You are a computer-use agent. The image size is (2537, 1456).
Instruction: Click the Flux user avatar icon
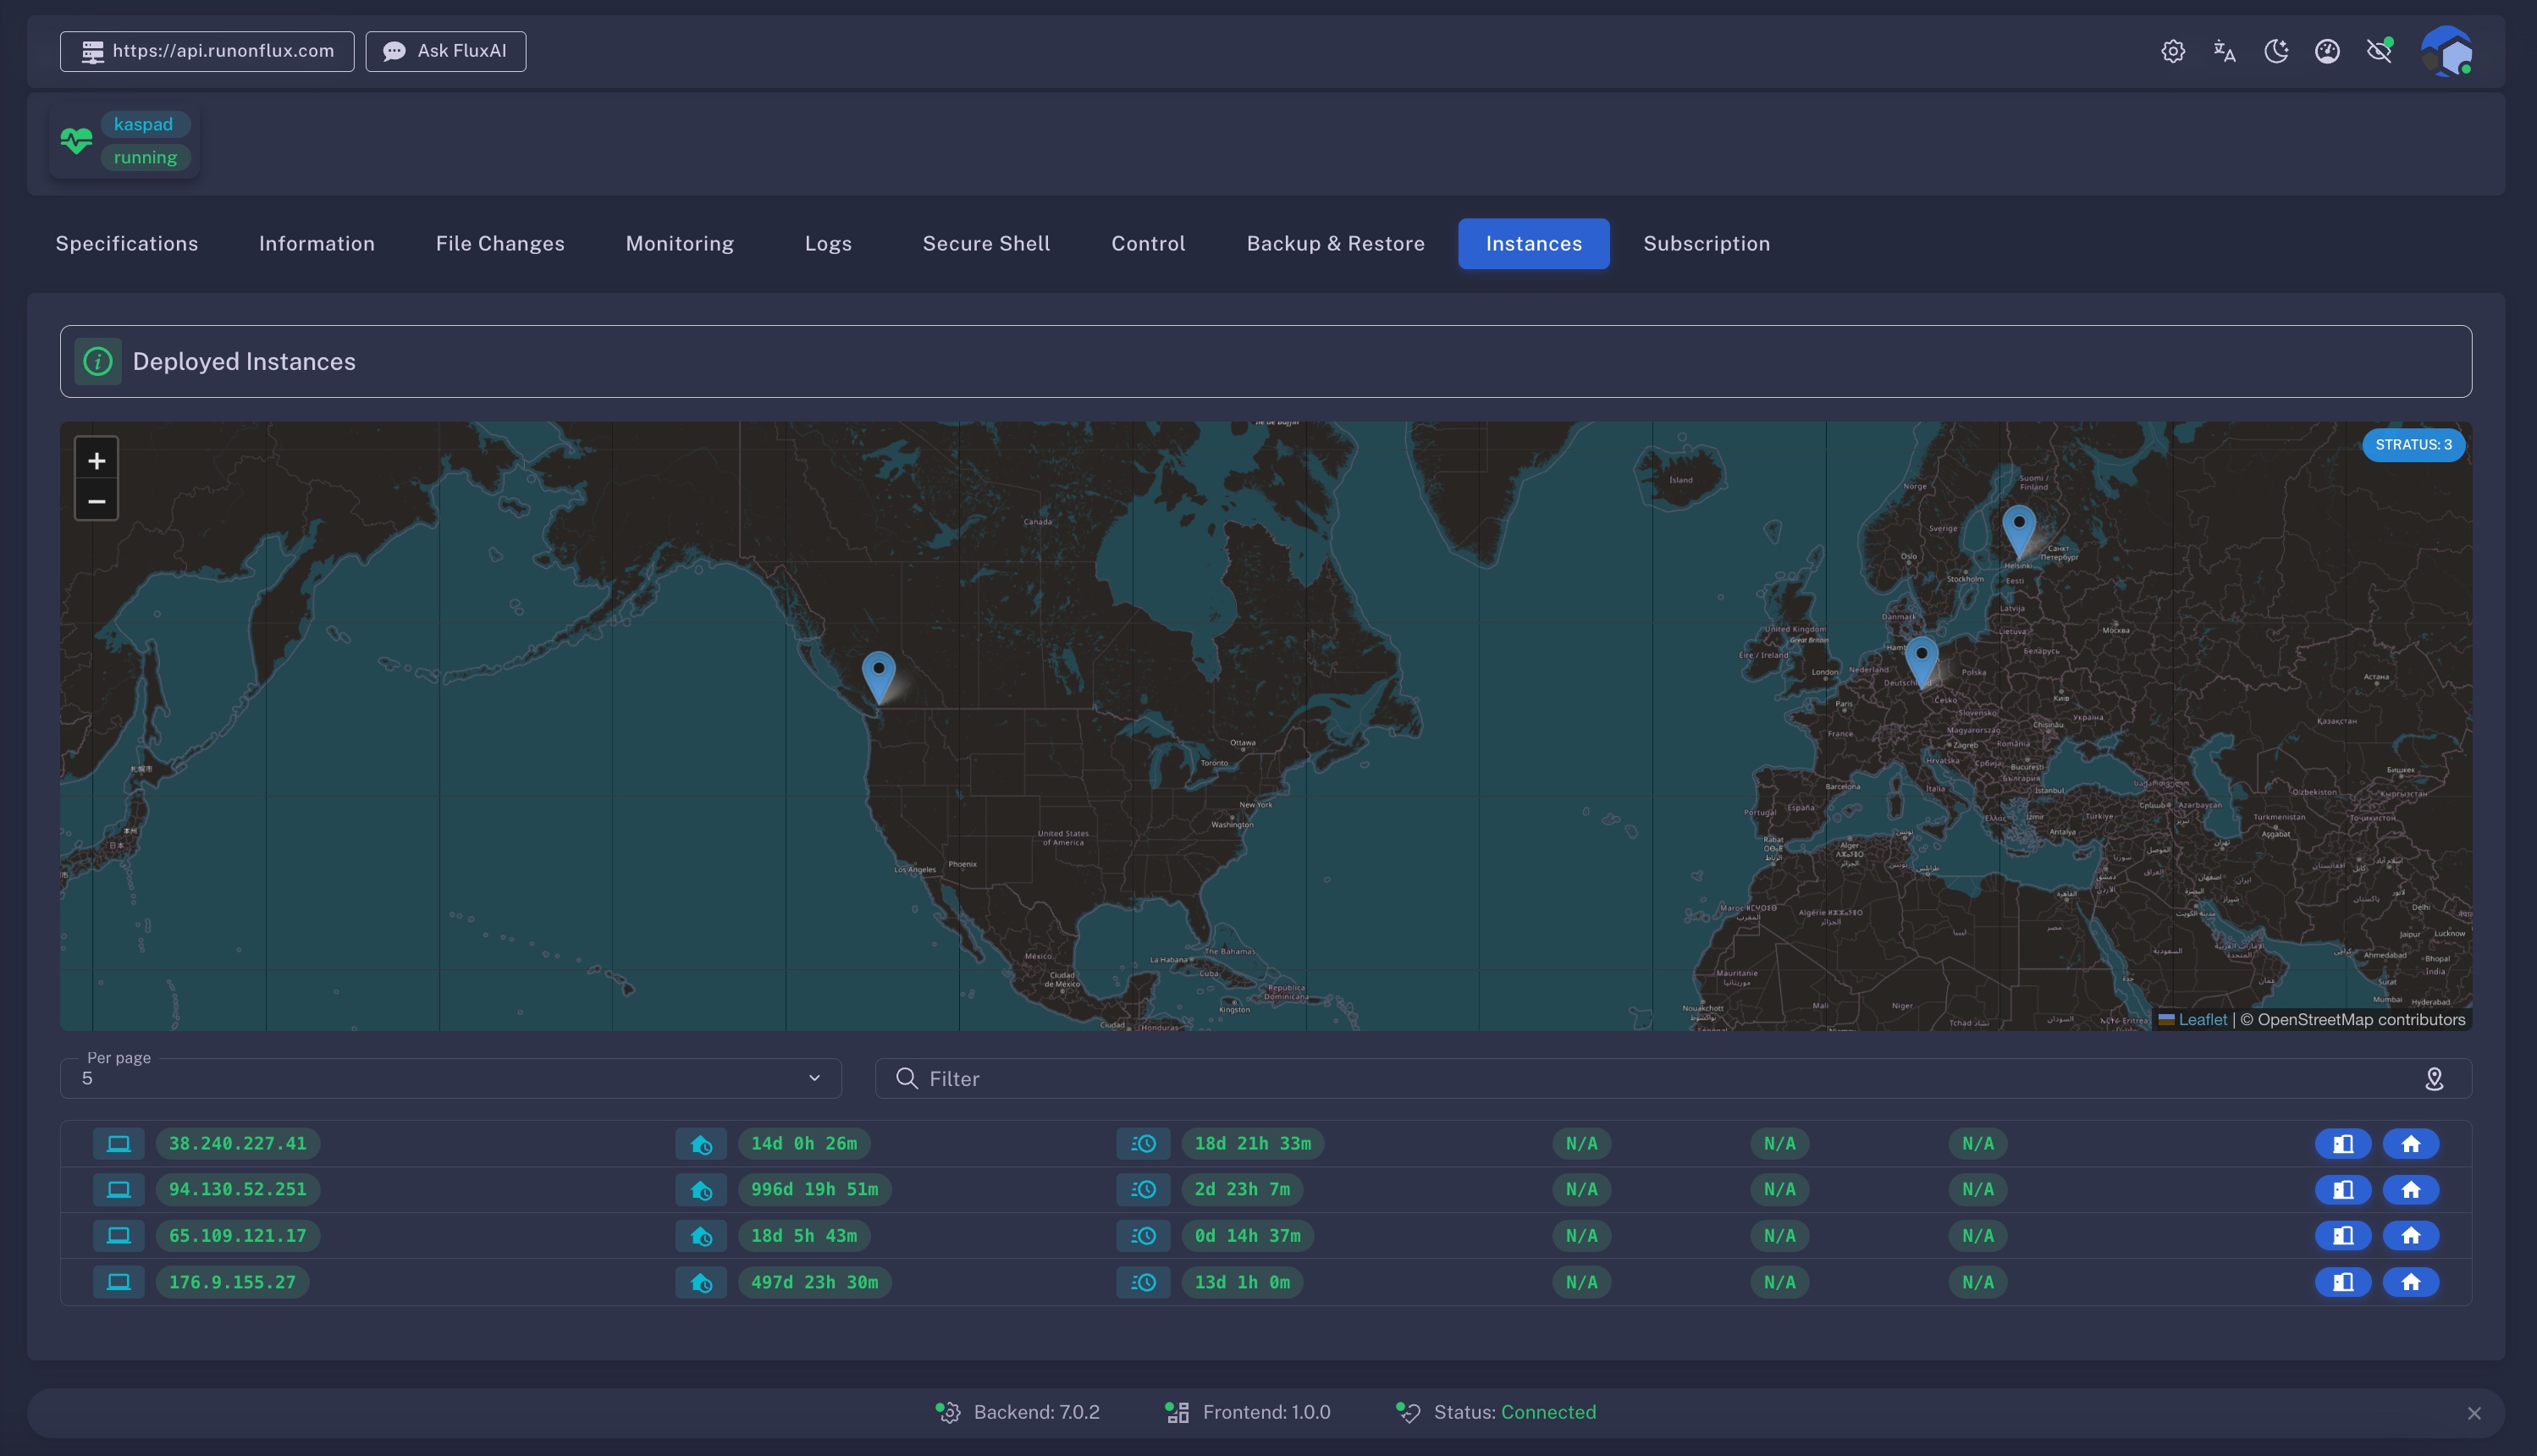[2446, 51]
